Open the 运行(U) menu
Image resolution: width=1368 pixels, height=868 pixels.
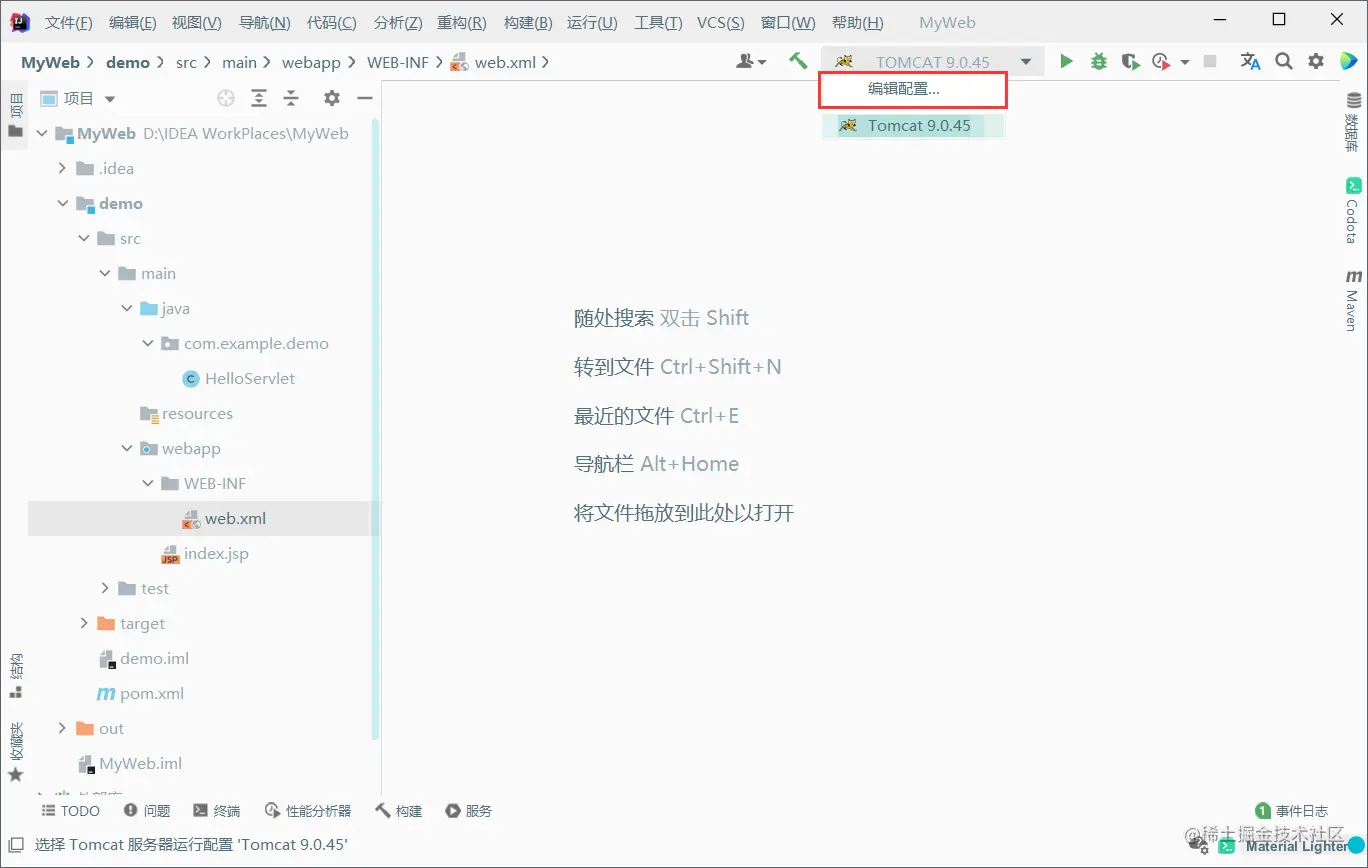pos(592,23)
